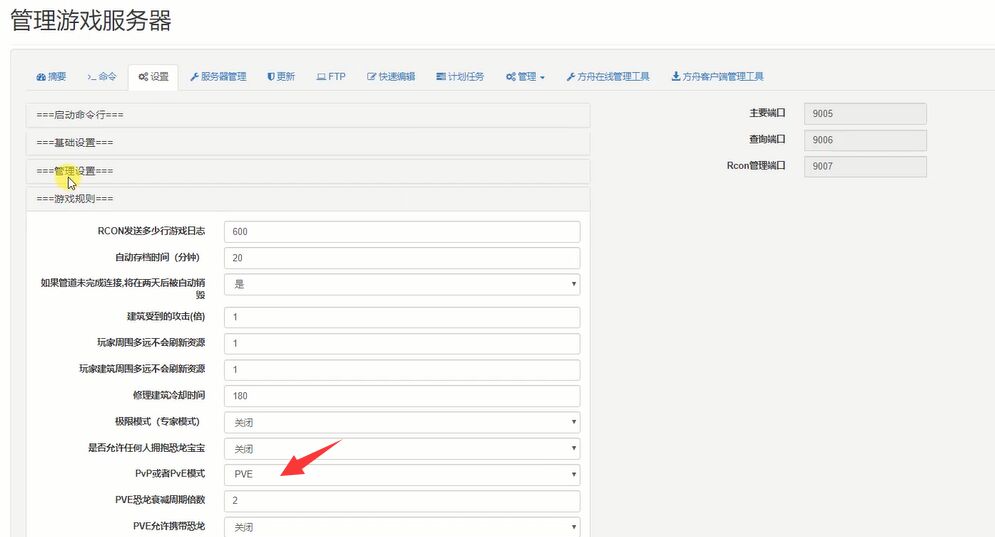Viewport: 995px width, 537px height.
Task: Click the 快速编辑 edit icon
Action: tap(372, 77)
